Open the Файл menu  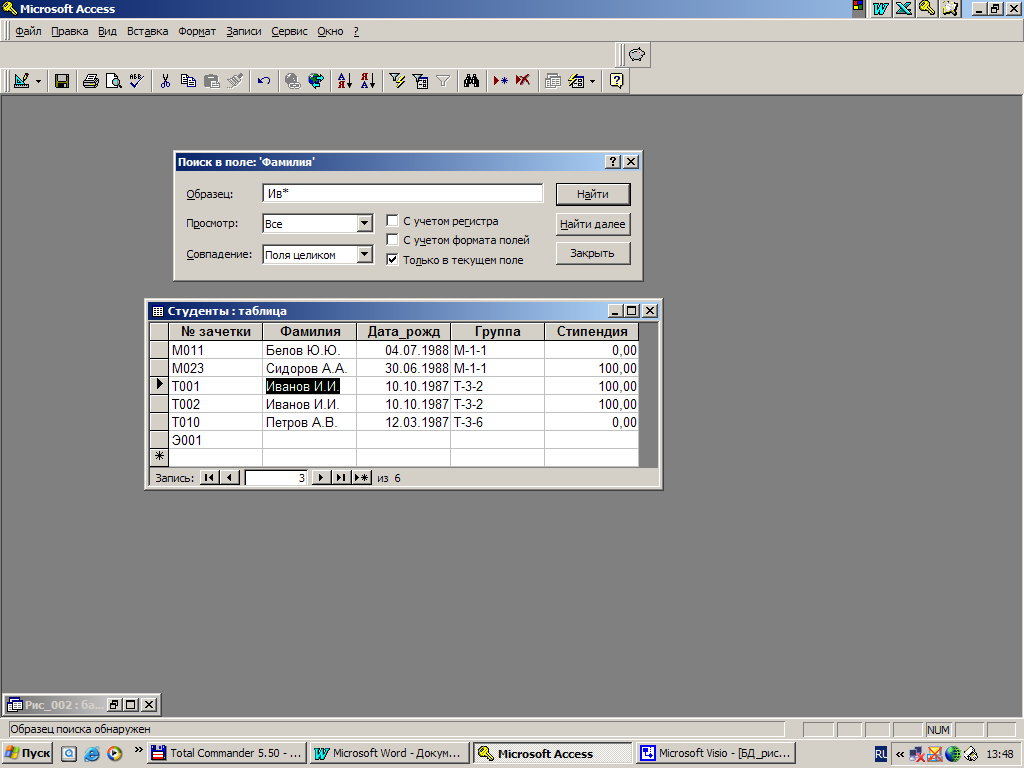[x=28, y=31]
